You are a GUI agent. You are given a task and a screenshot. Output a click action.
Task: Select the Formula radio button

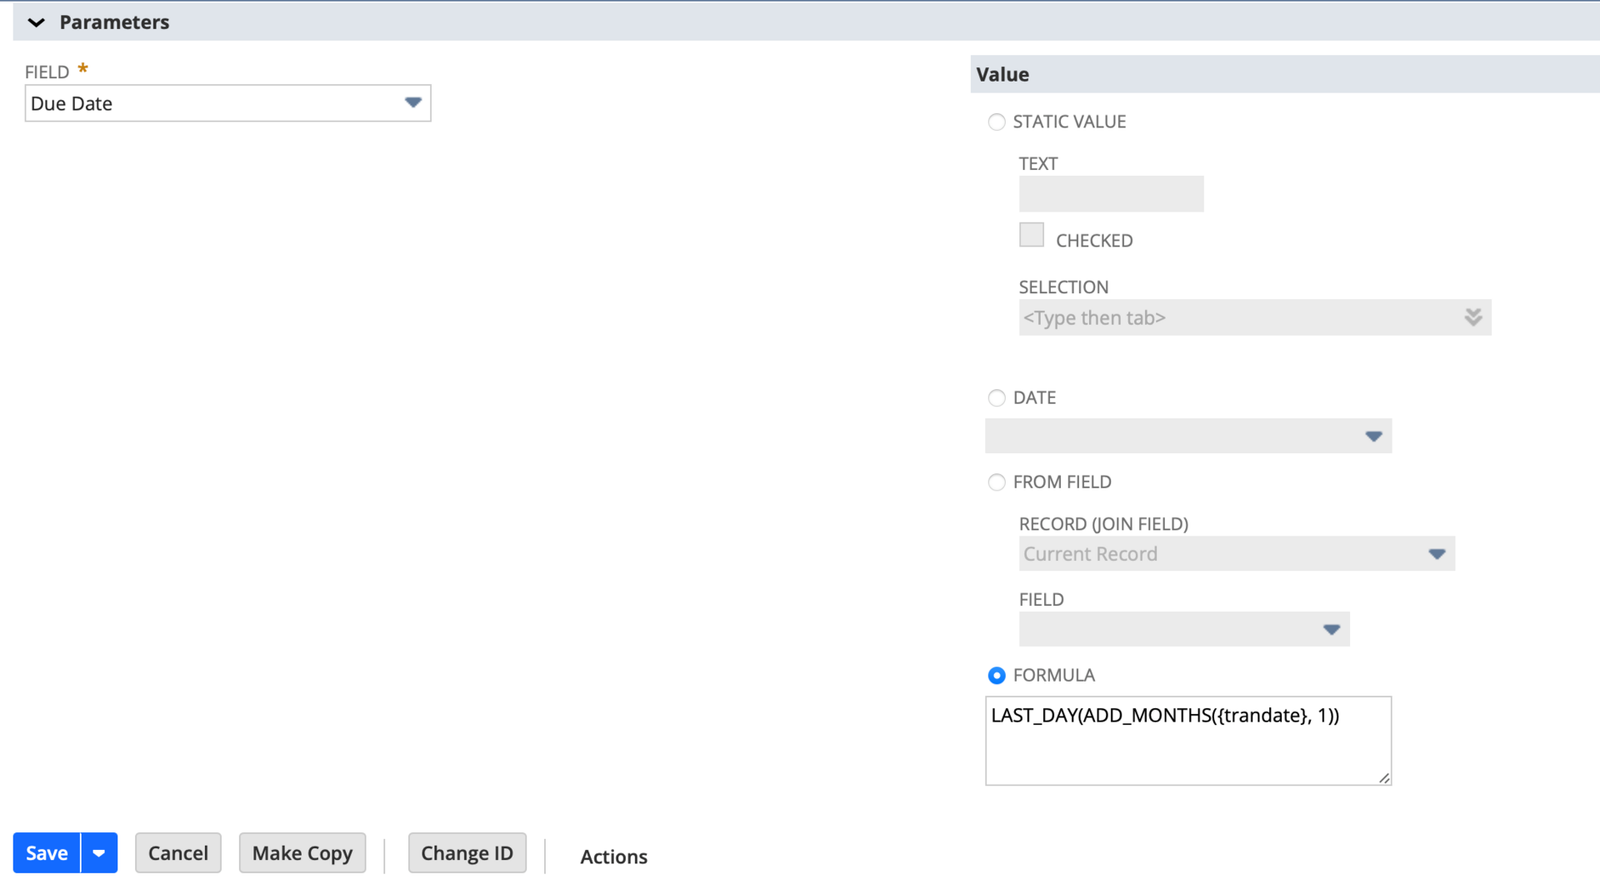996,676
